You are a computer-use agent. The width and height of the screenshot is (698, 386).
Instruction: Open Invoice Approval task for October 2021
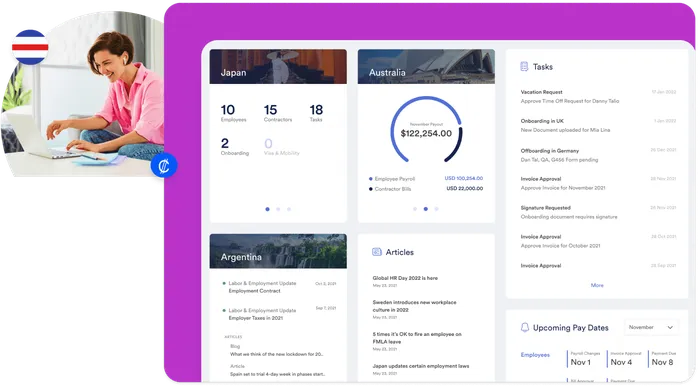point(598,241)
